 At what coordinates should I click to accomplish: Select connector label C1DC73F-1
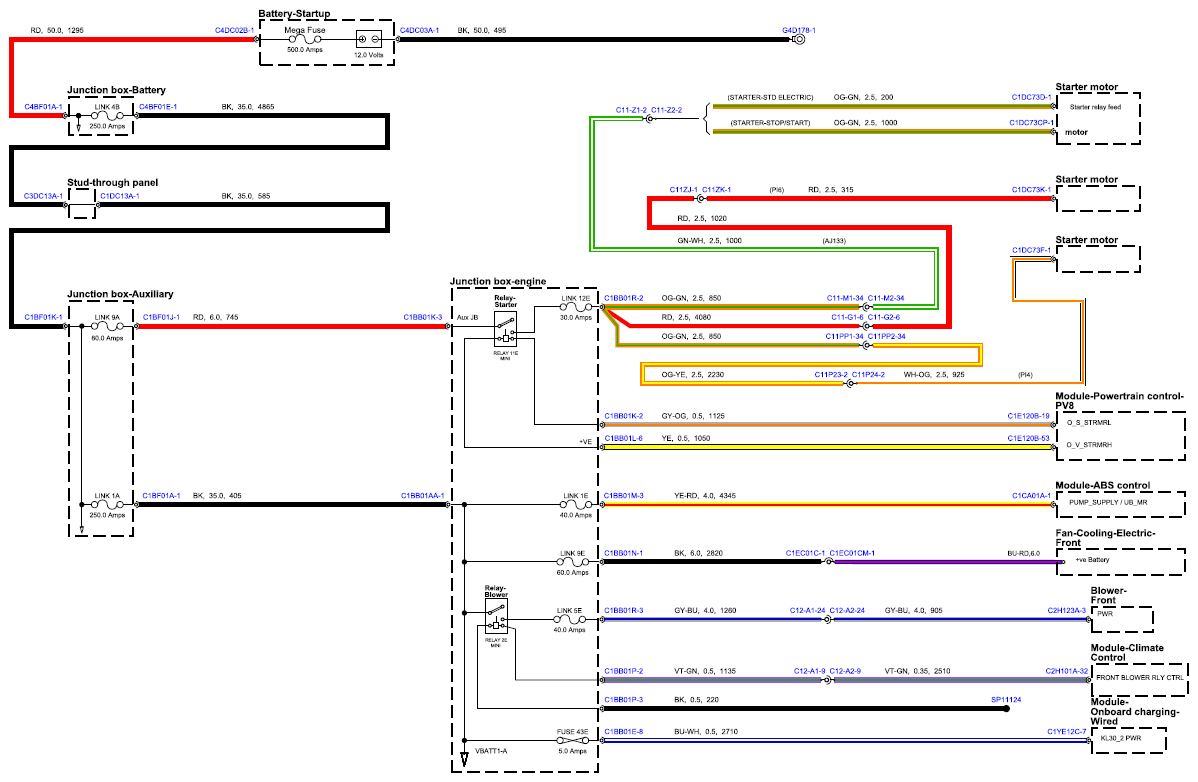[x=1031, y=250]
